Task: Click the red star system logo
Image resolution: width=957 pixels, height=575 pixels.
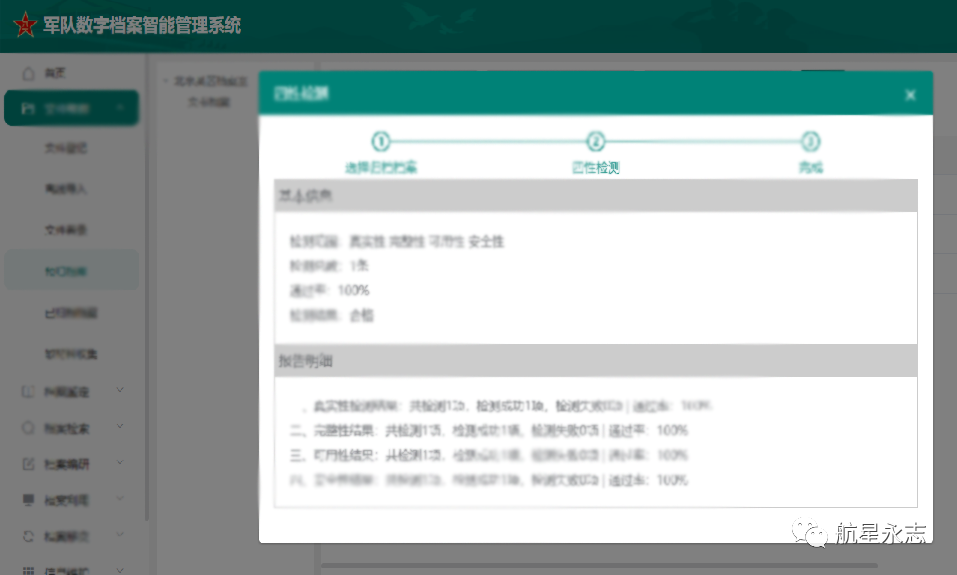Action: coord(25,25)
